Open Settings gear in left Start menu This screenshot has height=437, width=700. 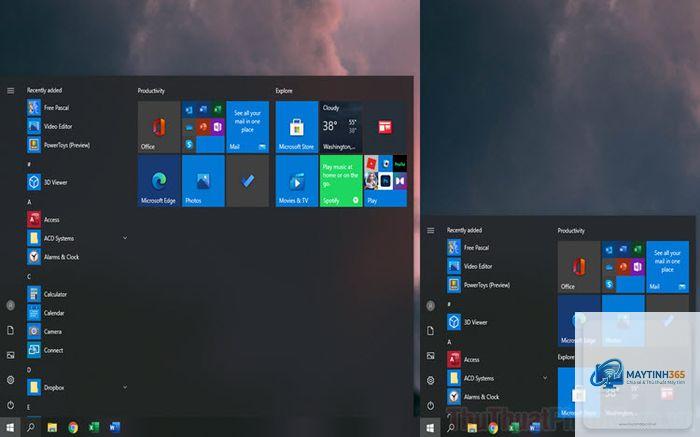[x=11, y=380]
